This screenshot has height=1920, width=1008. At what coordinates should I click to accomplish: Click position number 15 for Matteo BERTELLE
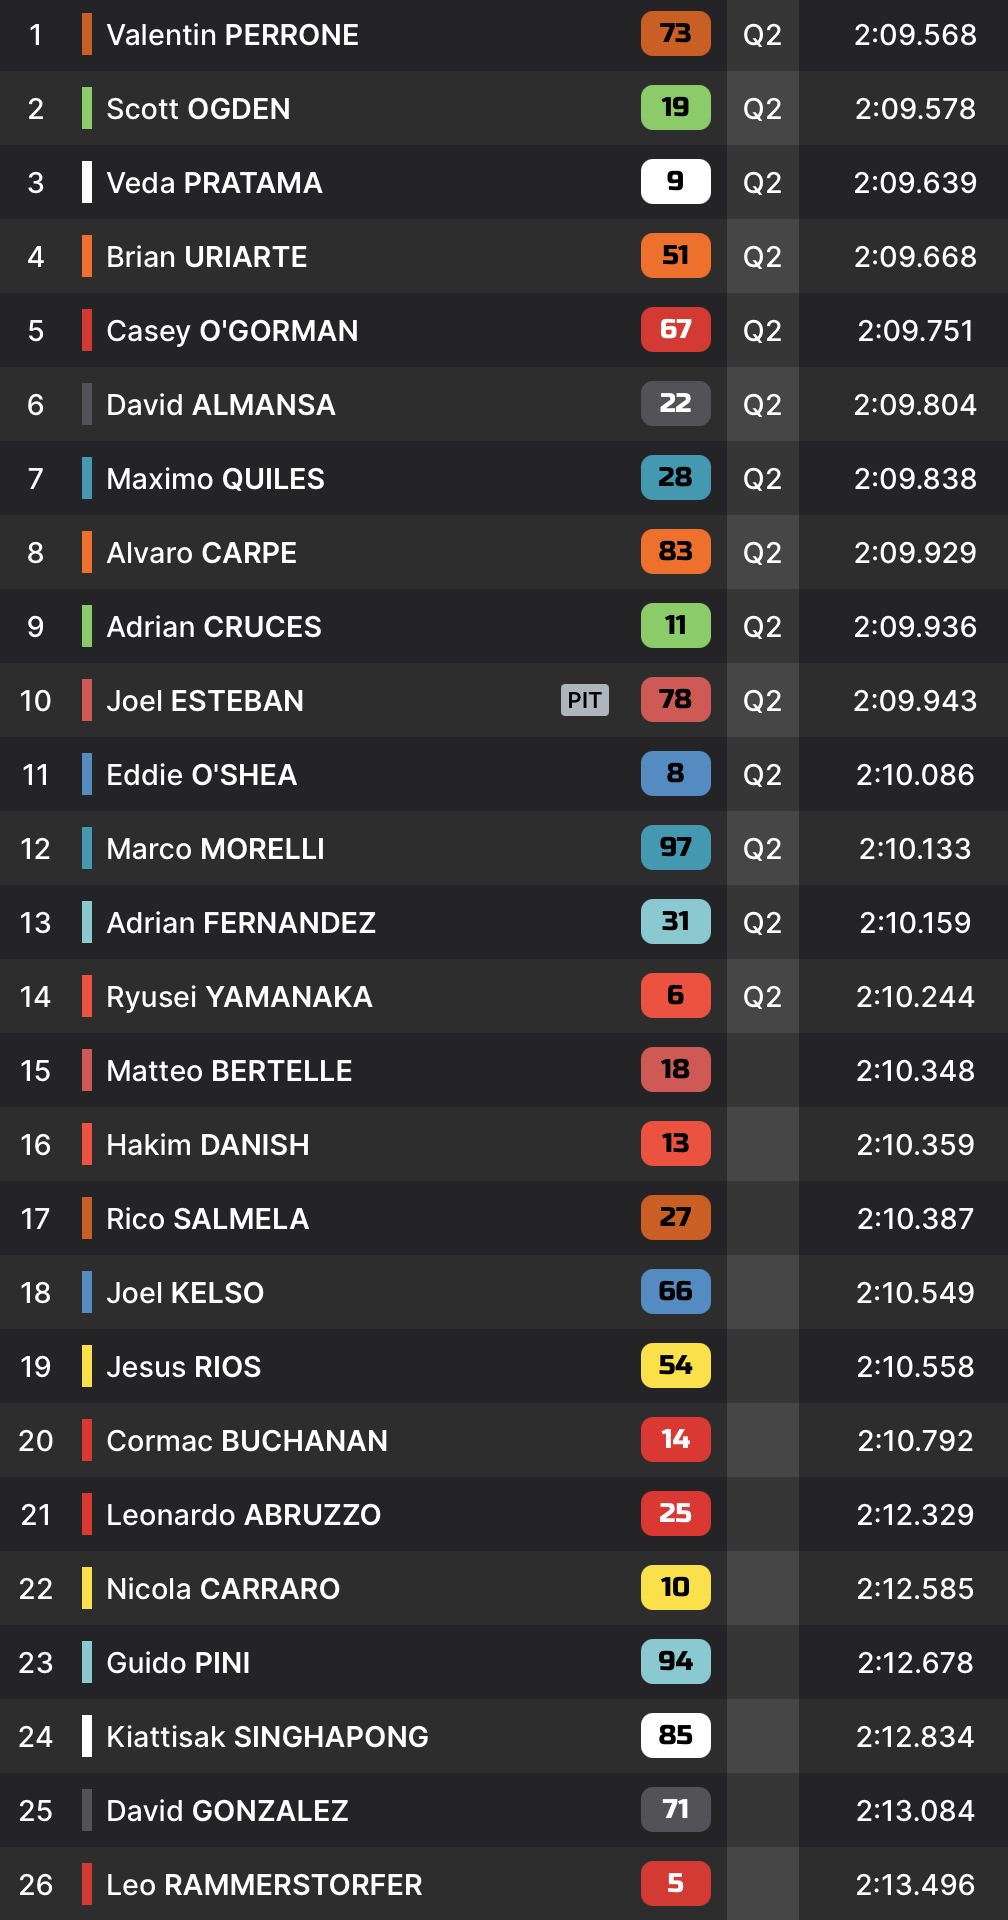point(35,1070)
